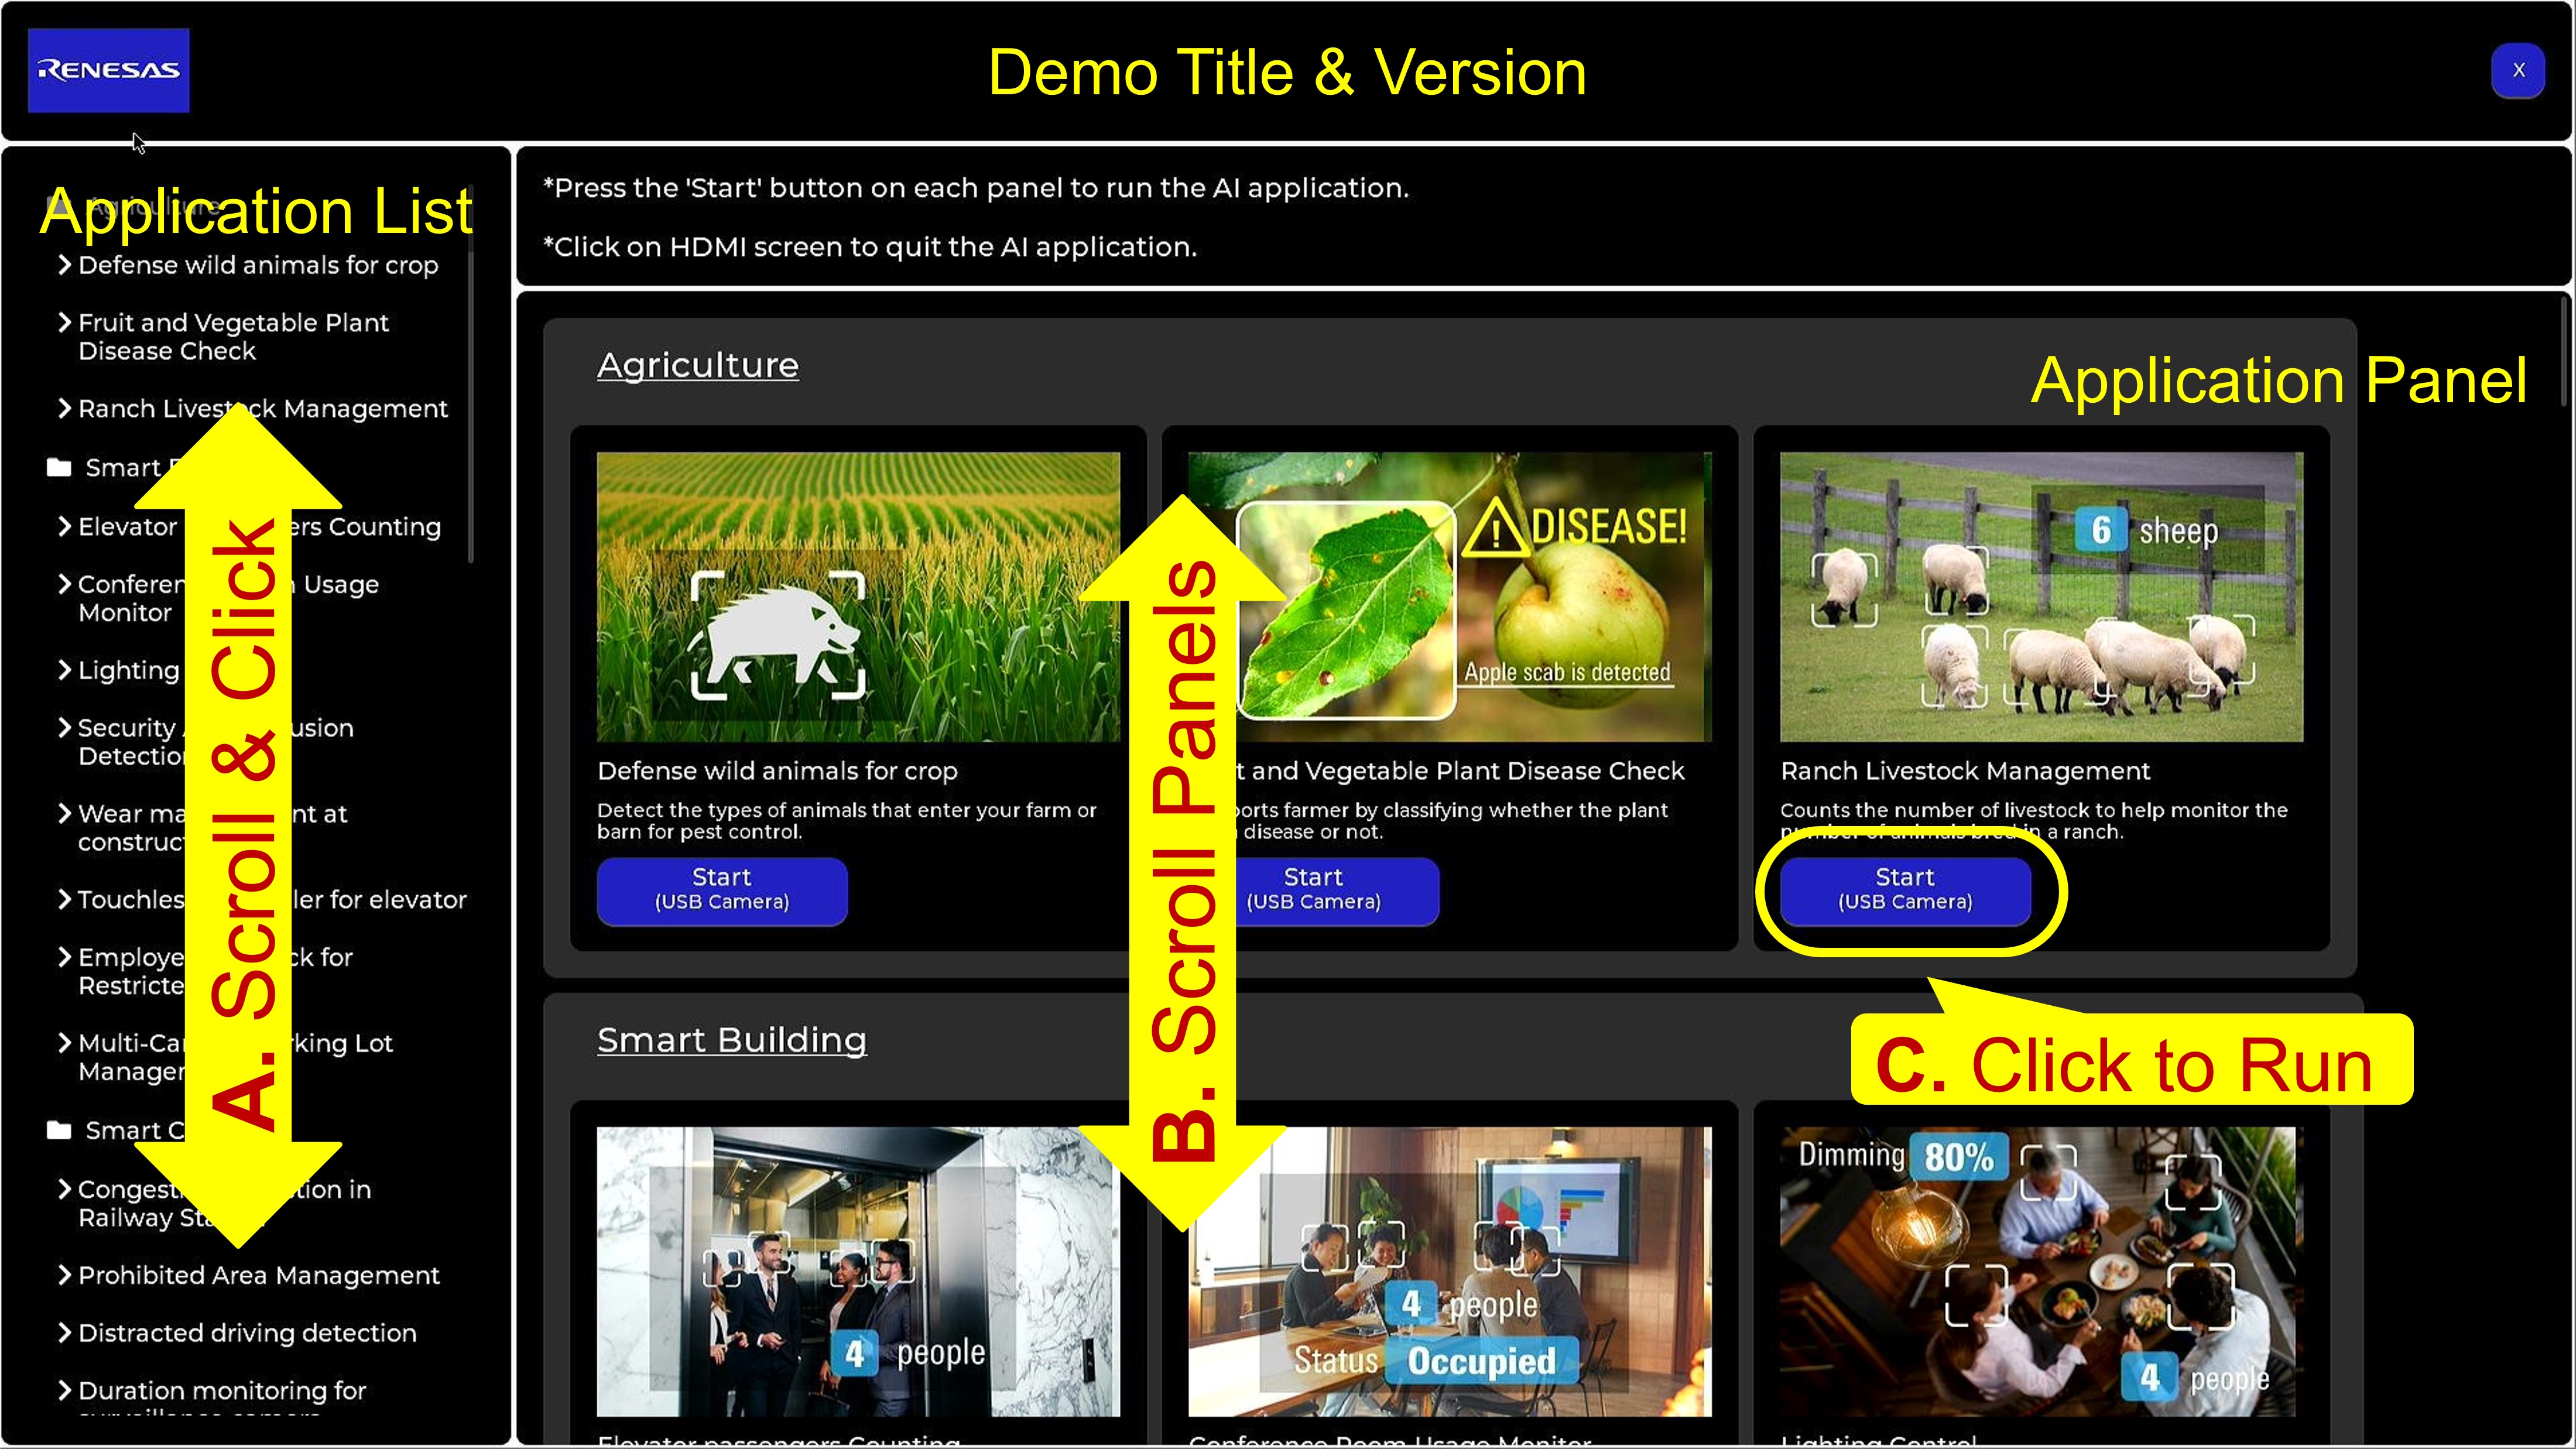2576x1449 pixels.
Task: Open the Smart Building folder icon in list
Action: coord(59,467)
